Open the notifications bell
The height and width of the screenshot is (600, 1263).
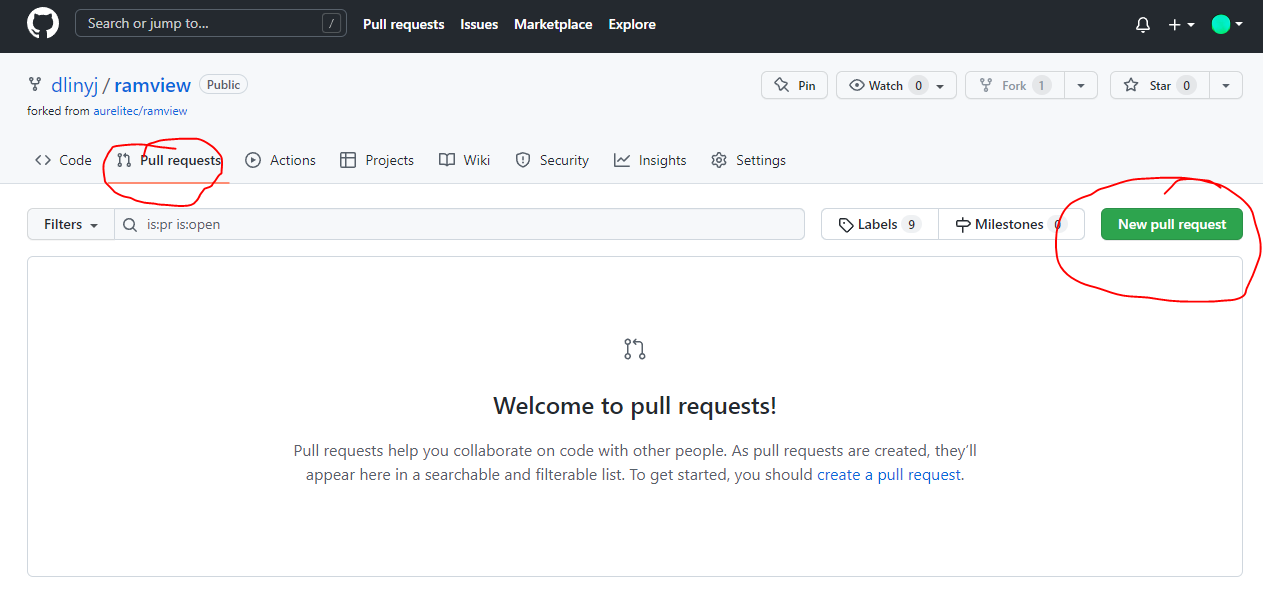point(1143,25)
